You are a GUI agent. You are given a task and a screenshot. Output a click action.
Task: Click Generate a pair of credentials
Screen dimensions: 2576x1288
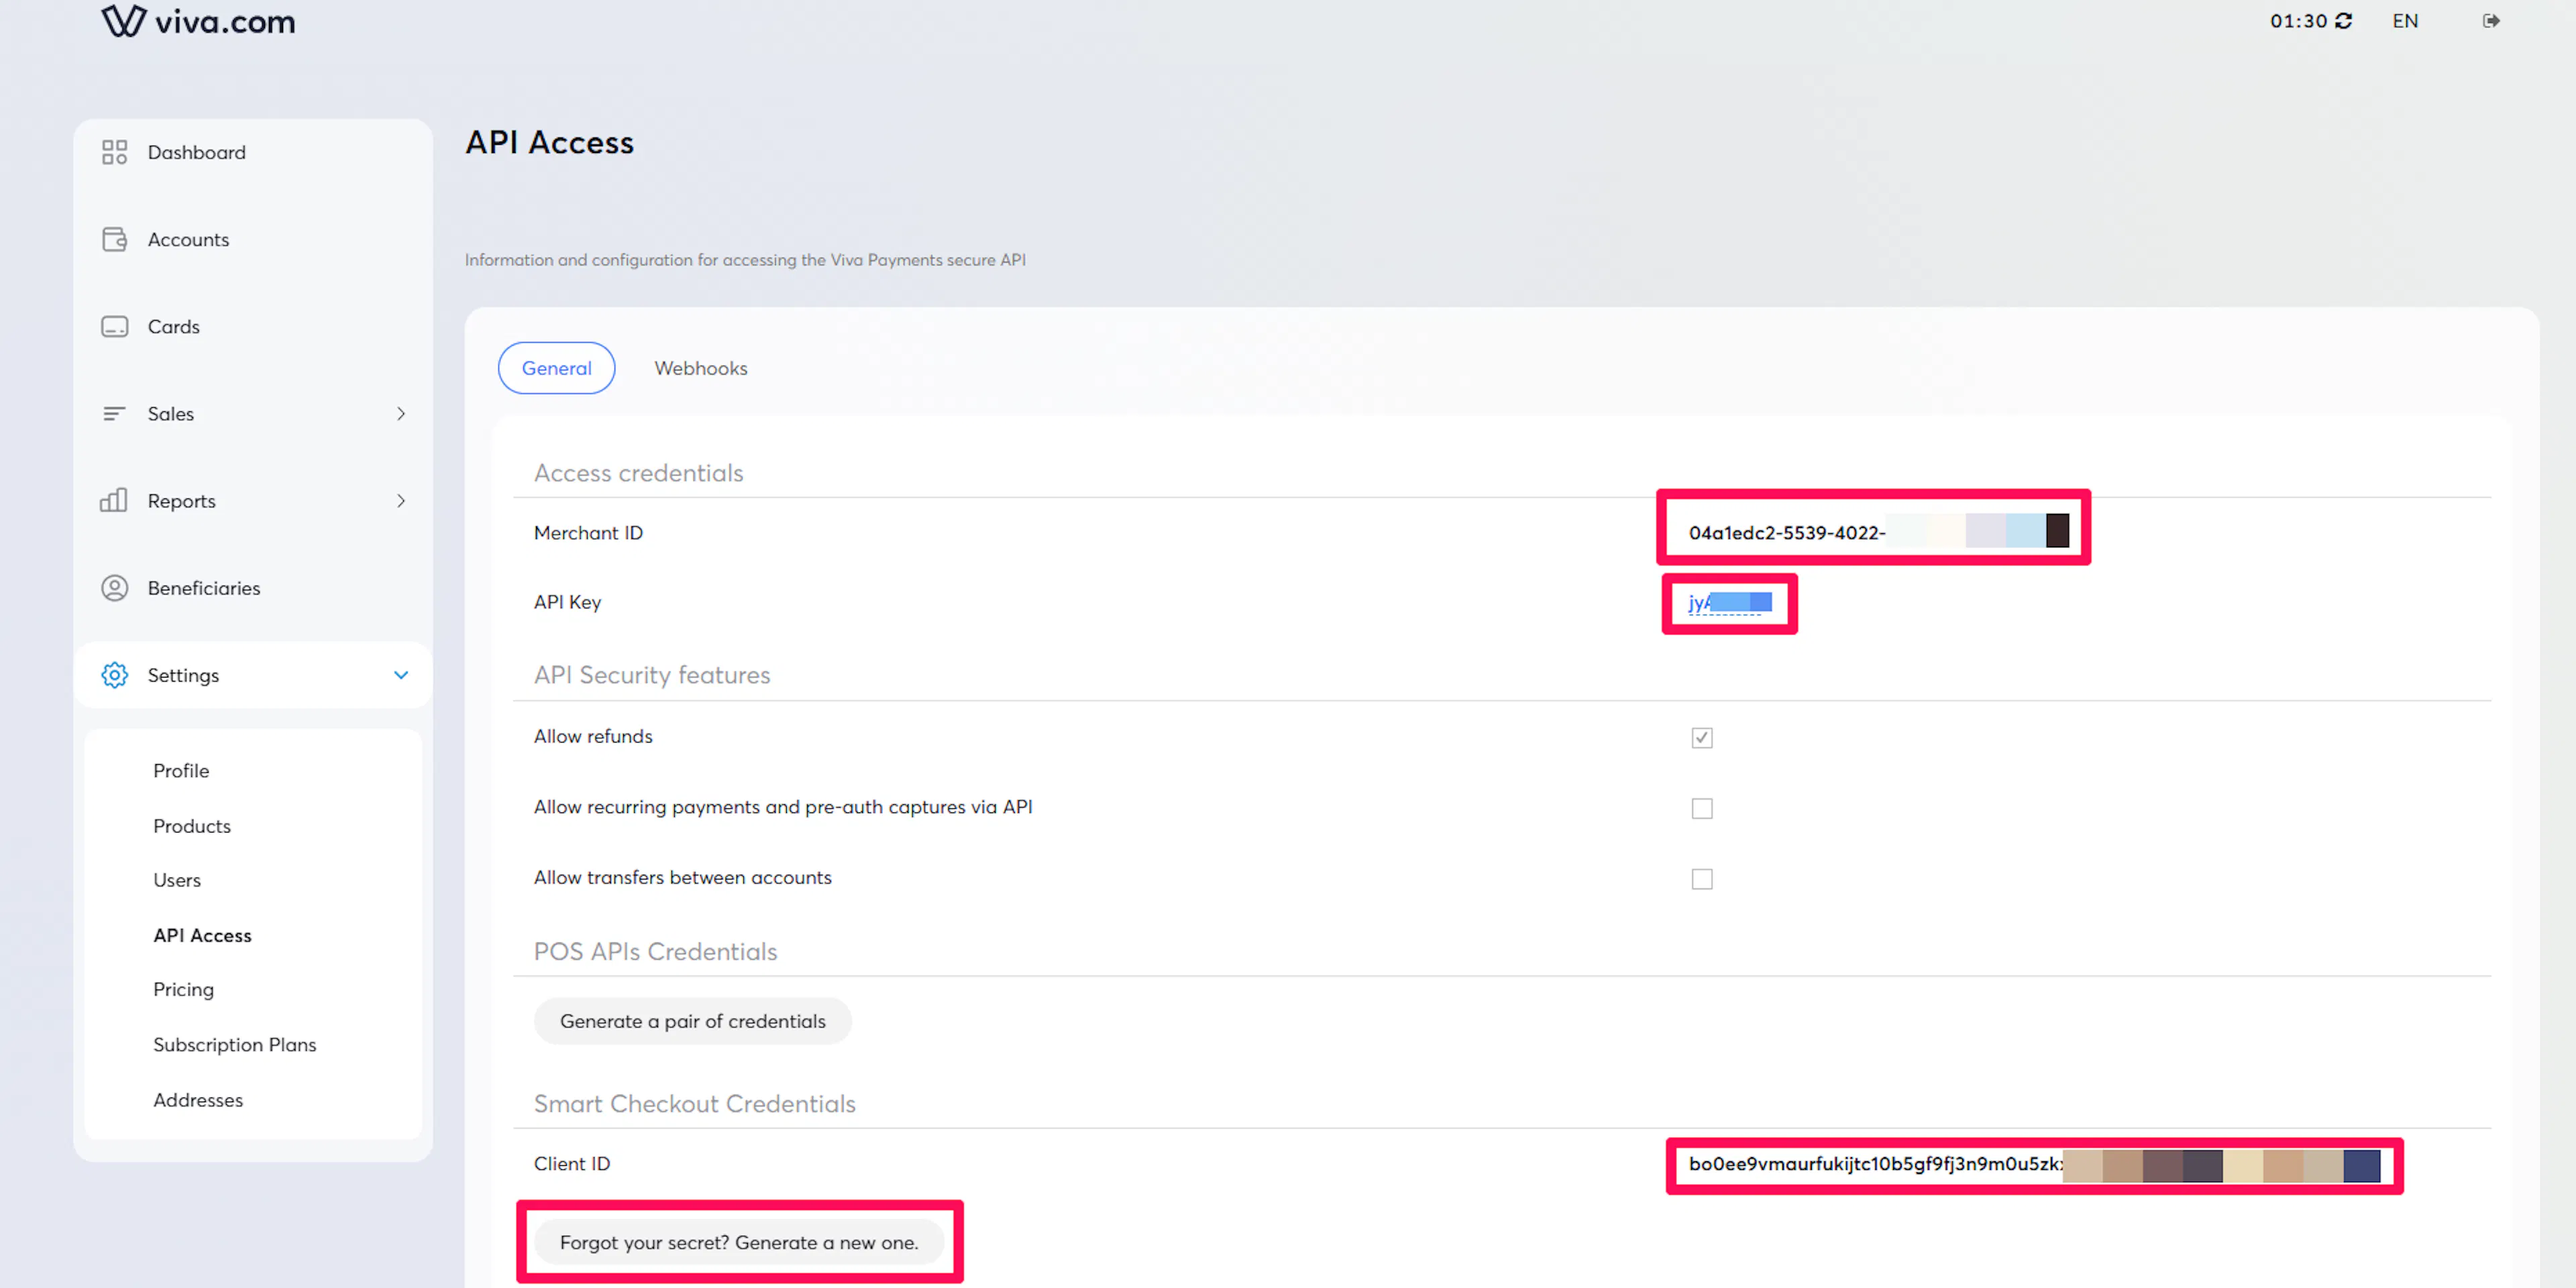pos(692,1021)
